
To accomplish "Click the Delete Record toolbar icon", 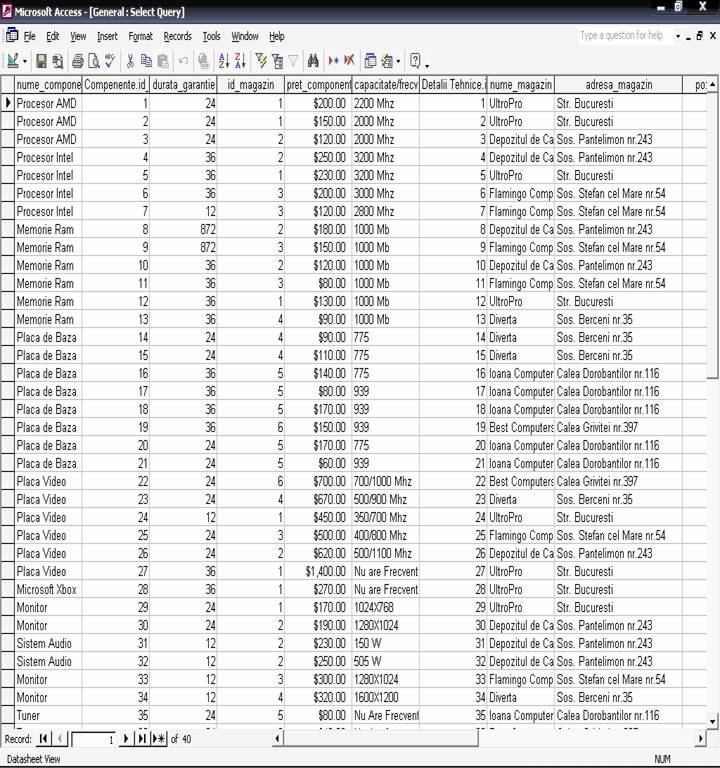I will tap(349, 61).
